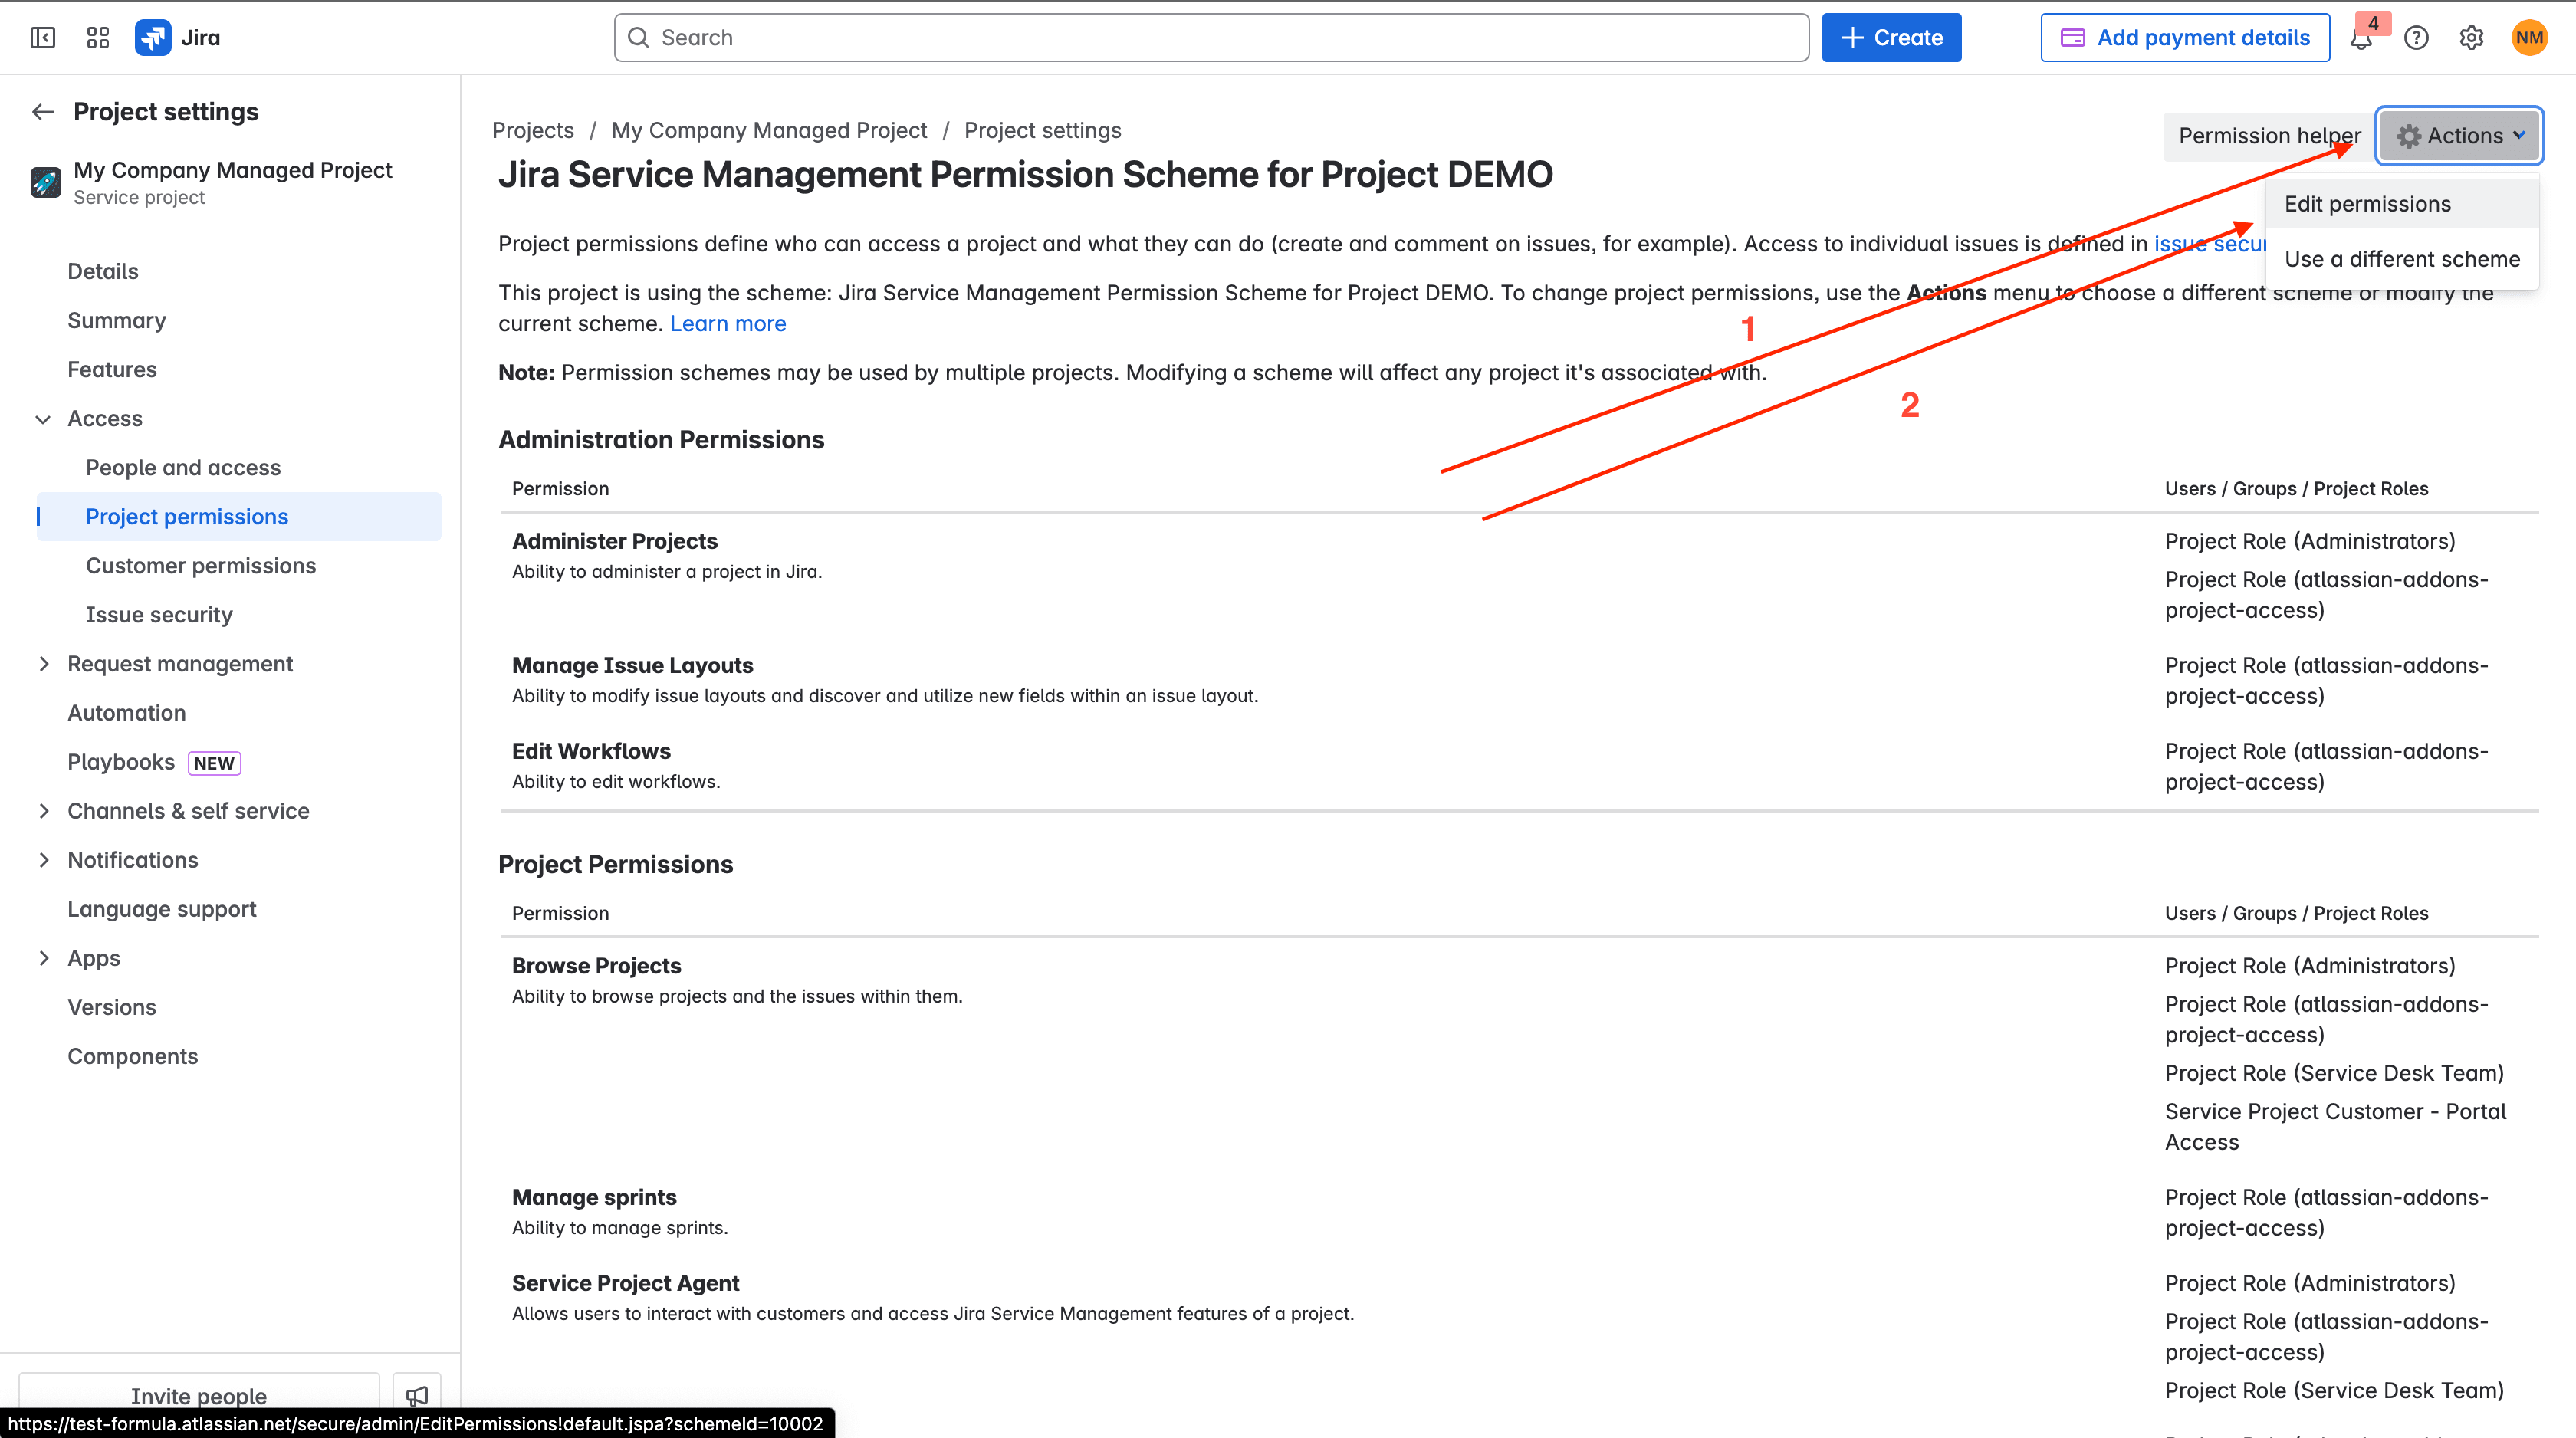Click the Browse Projects permission name

[x=597, y=966]
